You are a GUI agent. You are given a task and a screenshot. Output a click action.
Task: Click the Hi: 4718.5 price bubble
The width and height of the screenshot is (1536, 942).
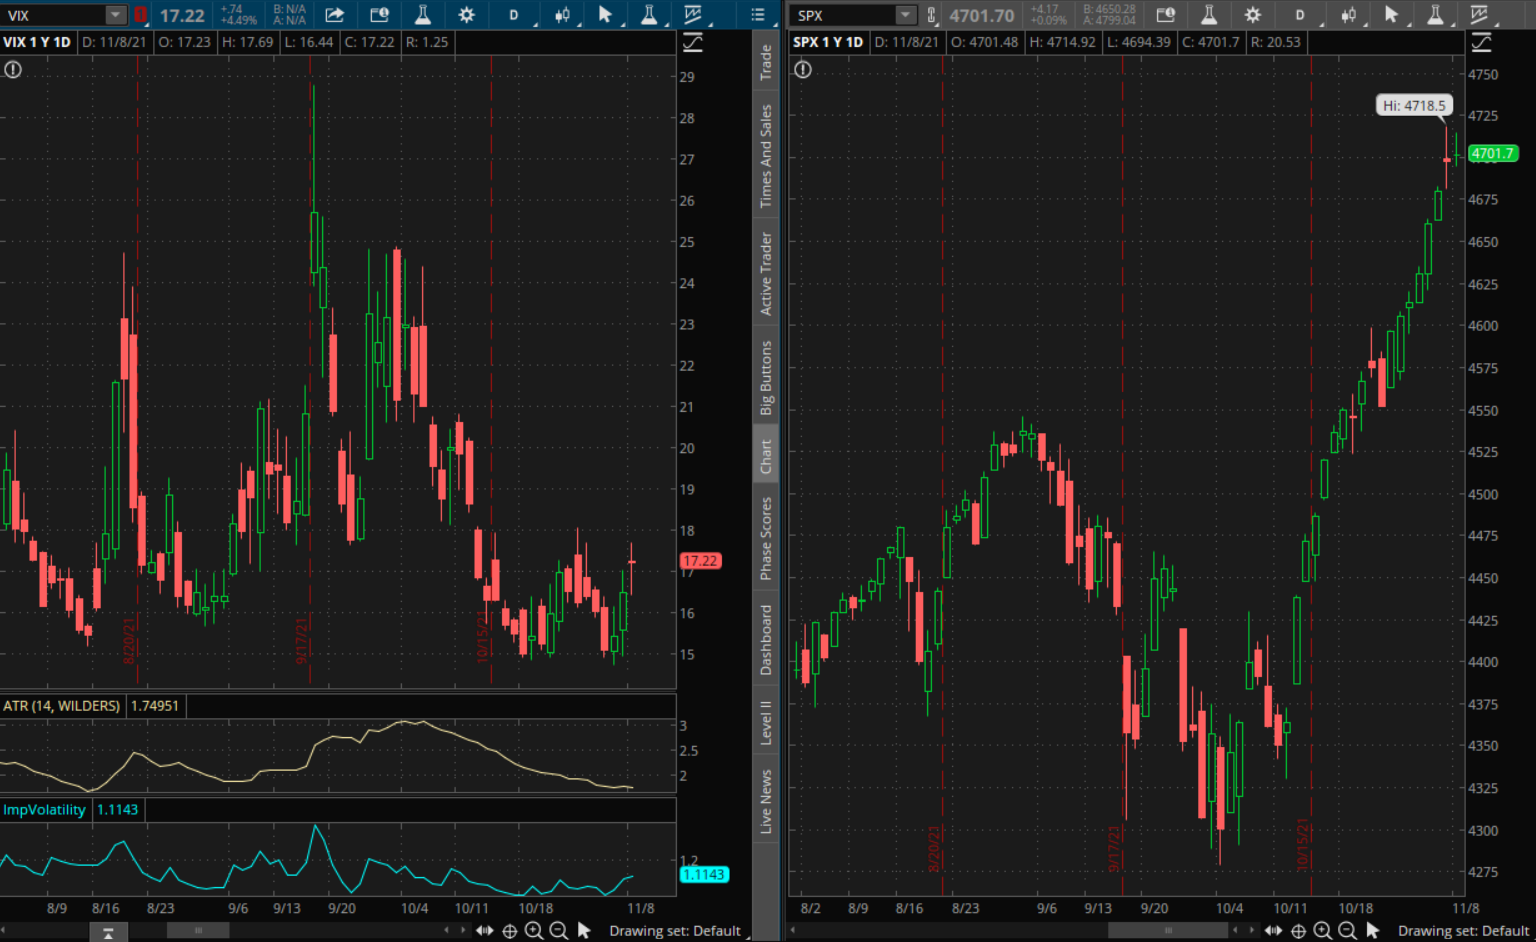(1414, 105)
